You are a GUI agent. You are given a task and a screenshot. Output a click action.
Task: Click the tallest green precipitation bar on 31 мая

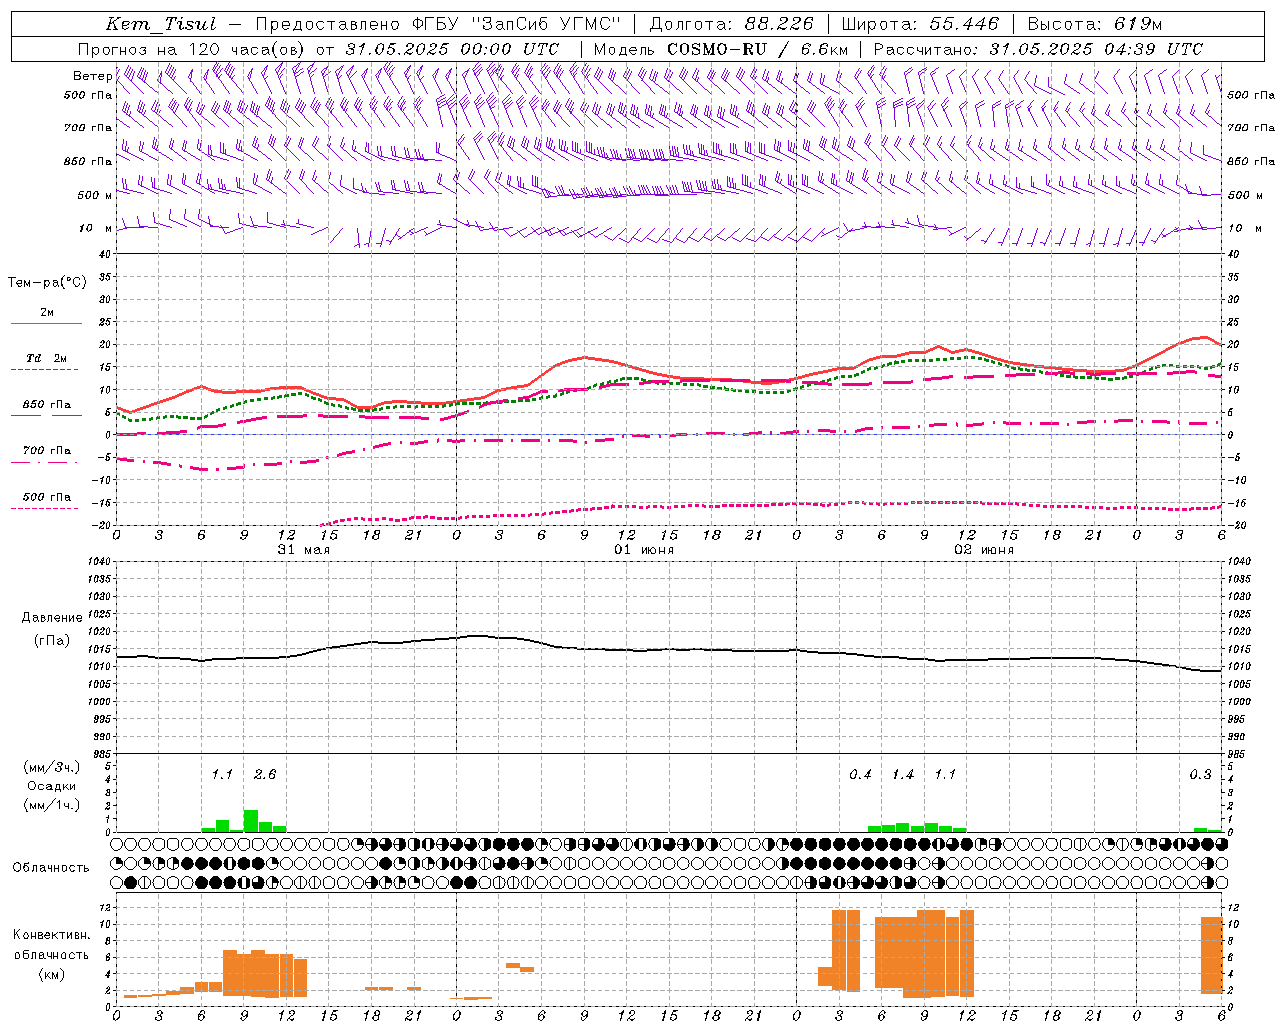click(251, 821)
